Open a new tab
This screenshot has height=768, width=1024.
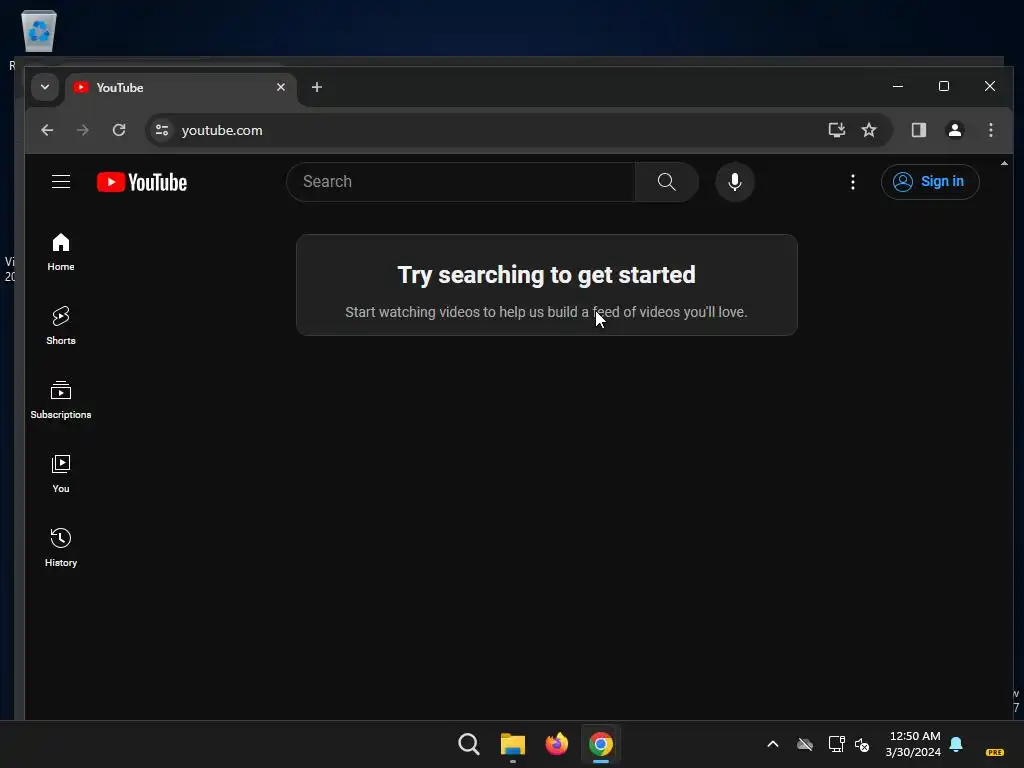[317, 87]
